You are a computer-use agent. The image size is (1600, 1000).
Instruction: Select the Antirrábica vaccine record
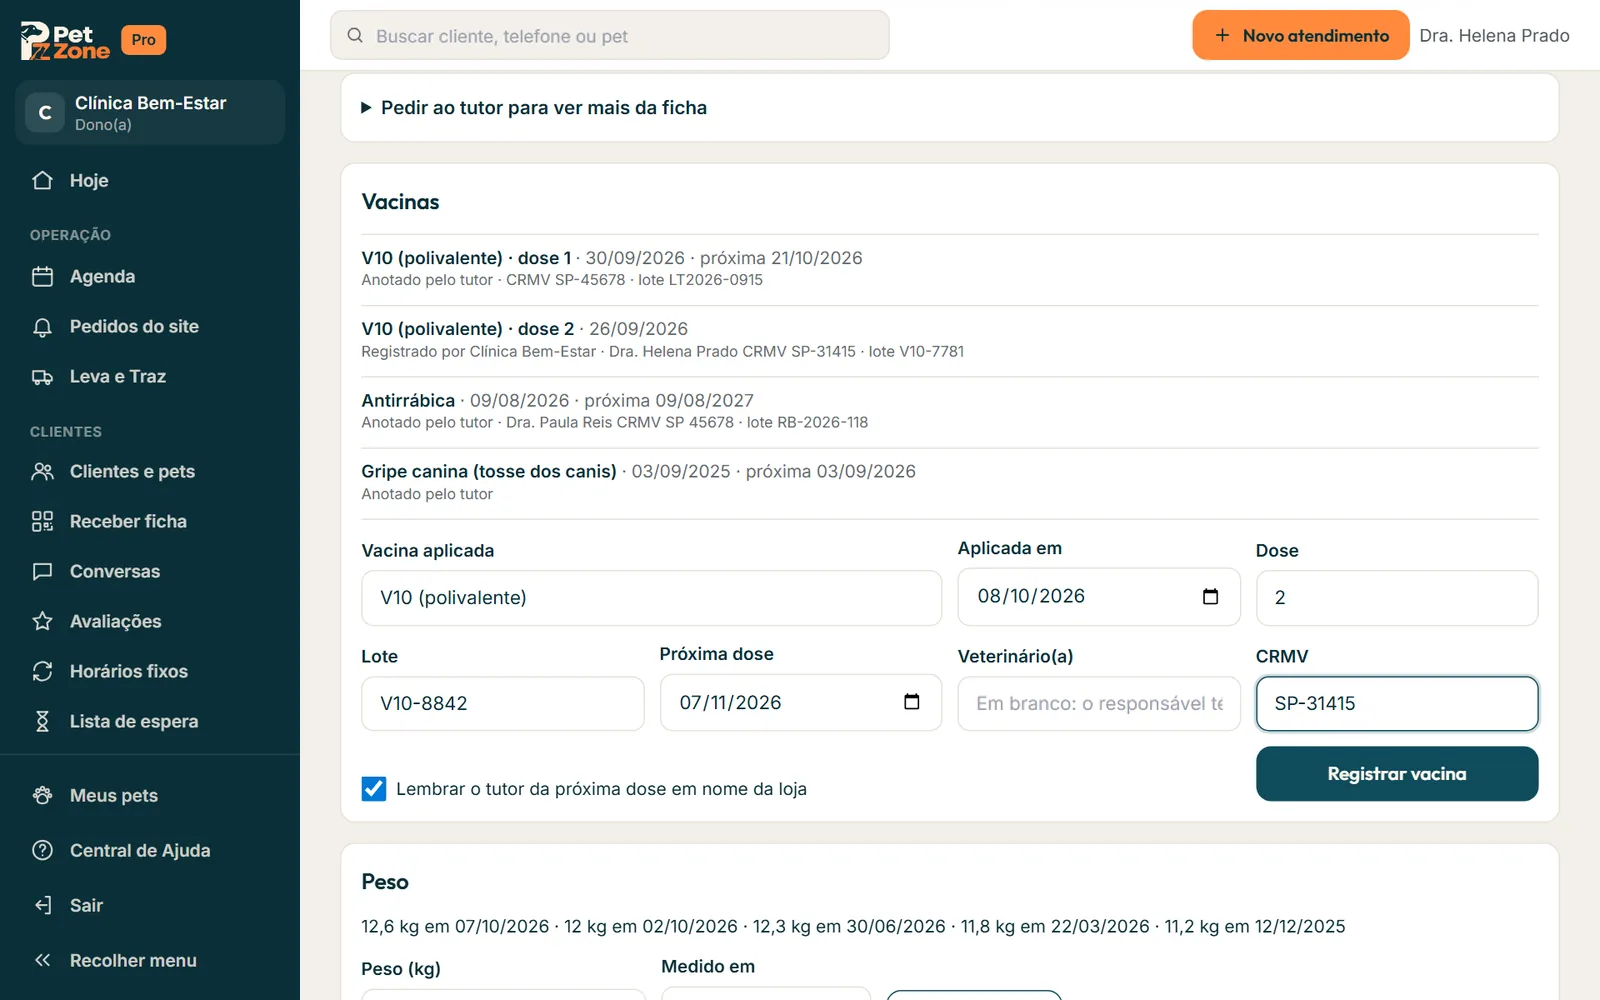(949, 411)
